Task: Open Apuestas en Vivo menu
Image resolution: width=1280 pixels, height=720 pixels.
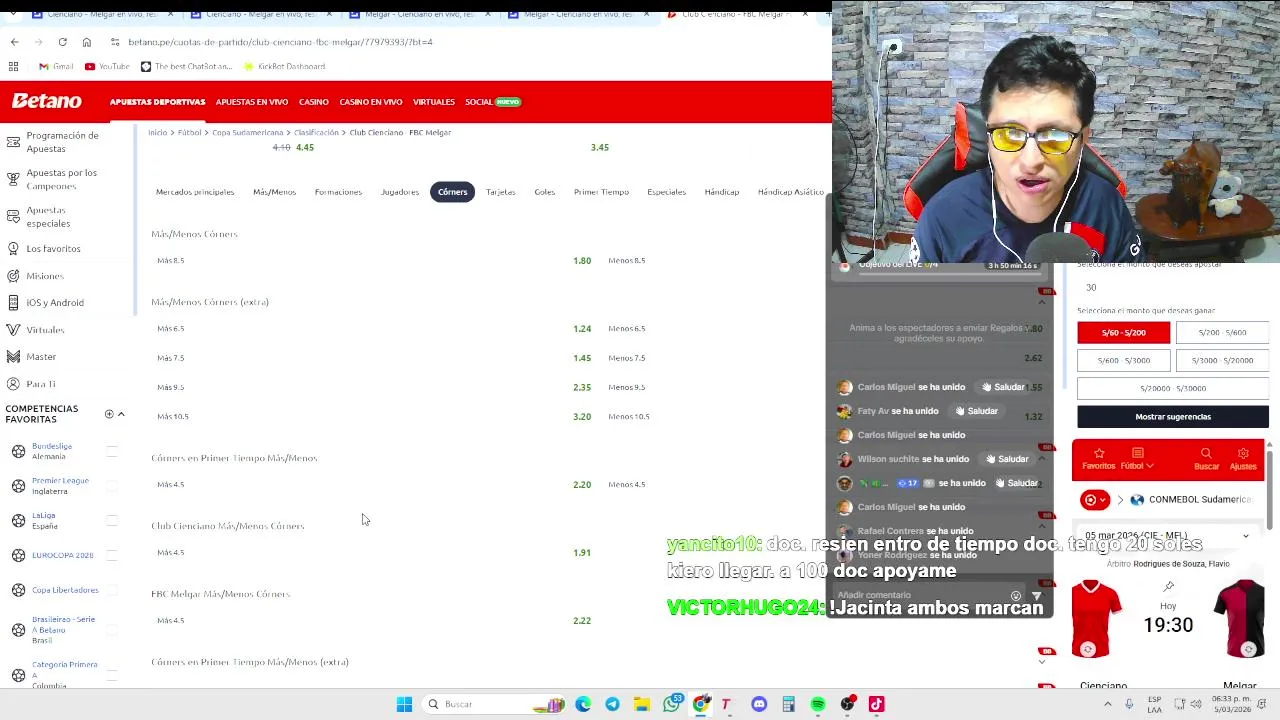Action: click(252, 102)
